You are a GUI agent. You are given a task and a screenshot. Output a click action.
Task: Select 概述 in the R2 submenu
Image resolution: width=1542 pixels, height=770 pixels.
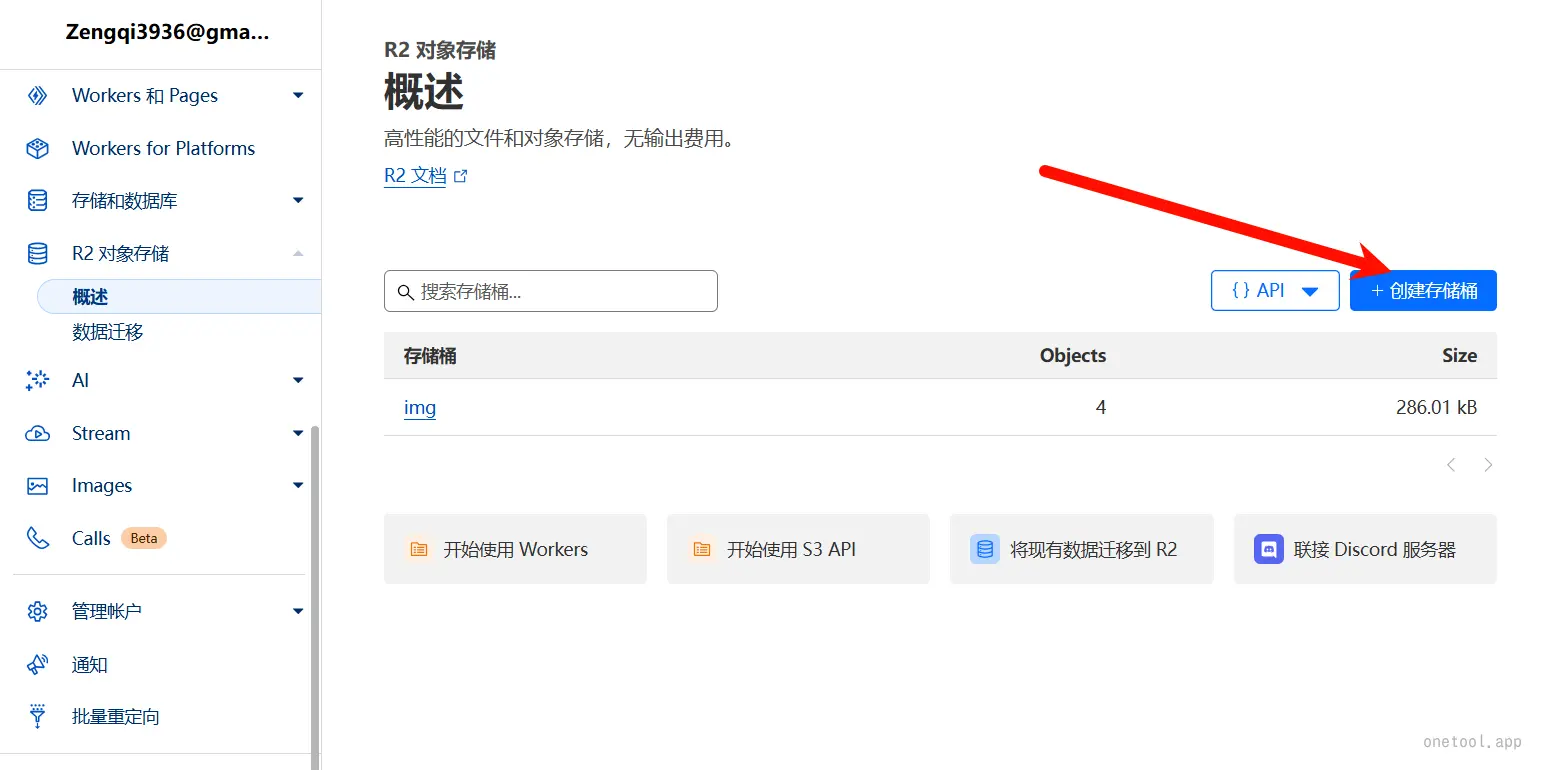point(90,297)
